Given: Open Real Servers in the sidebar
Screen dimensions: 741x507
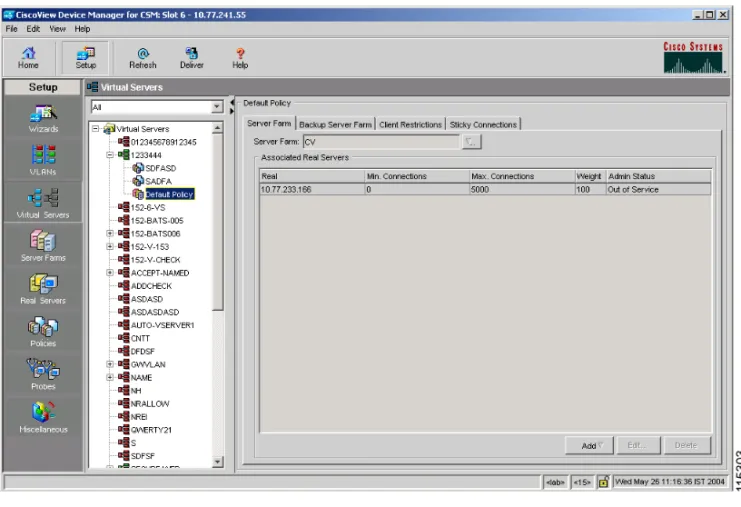Looking at the screenshot, I should (43, 288).
